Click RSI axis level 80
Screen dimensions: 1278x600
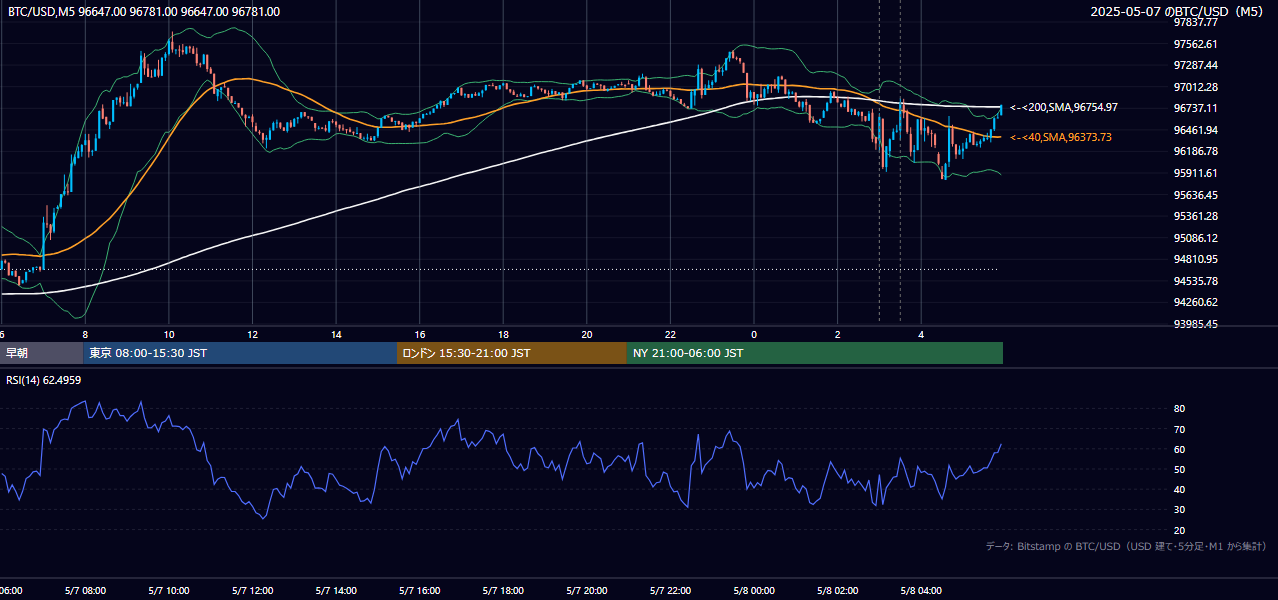tap(1179, 409)
